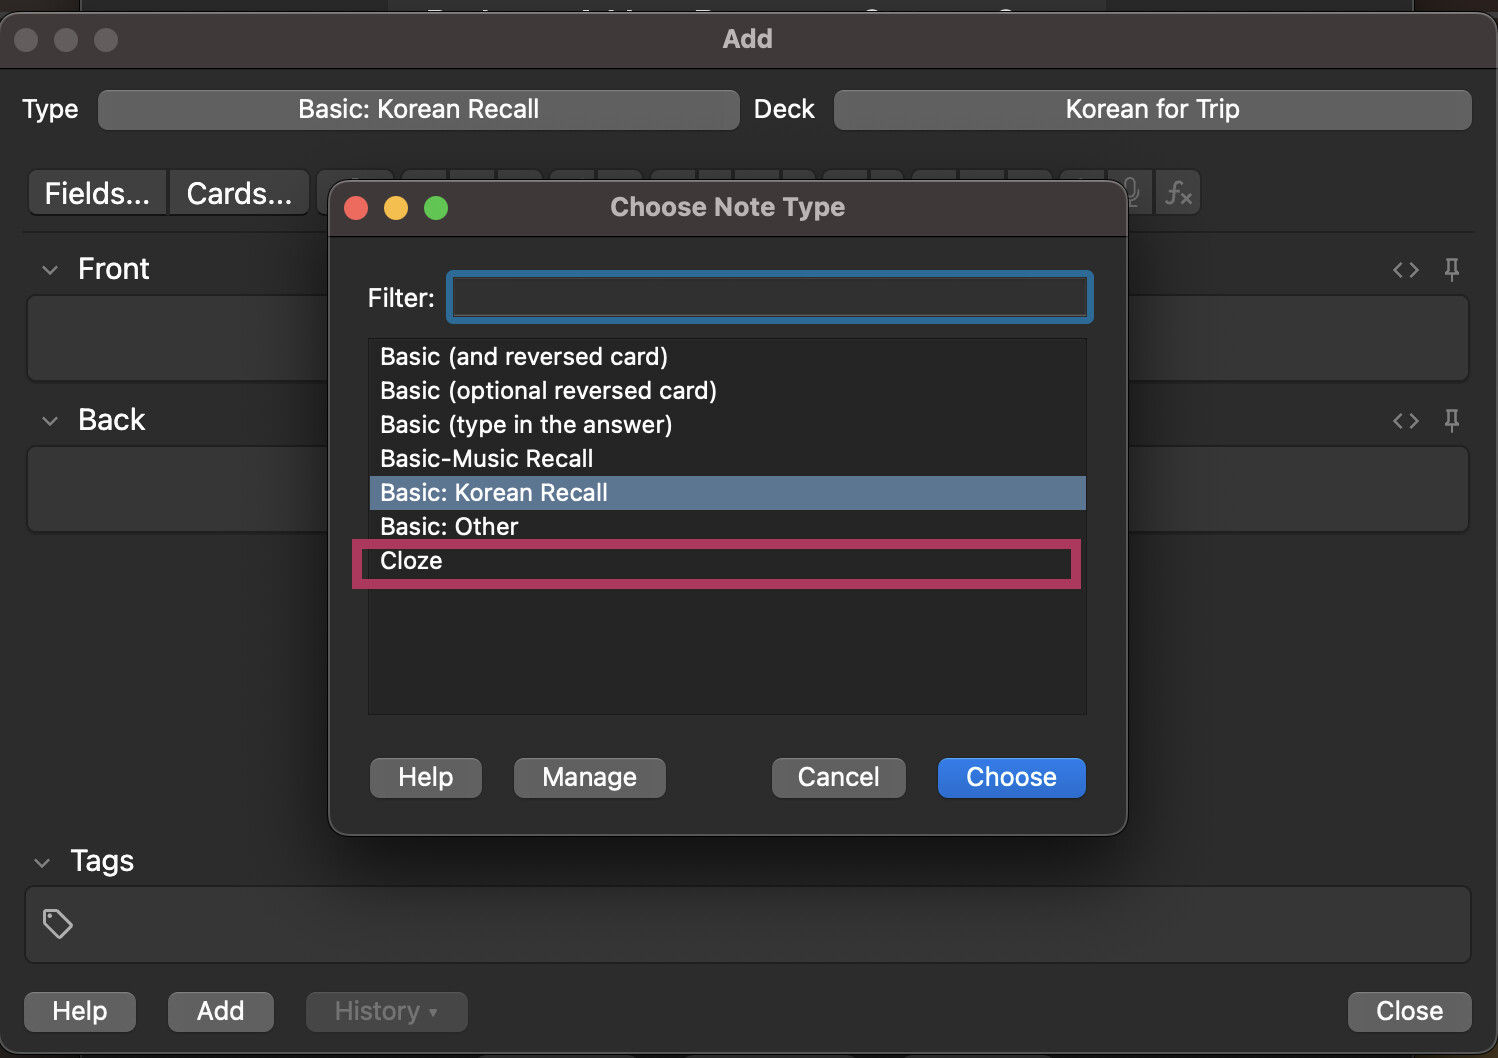This screenshot has width=1498, height=1058.
Task: Open the History dropdown
Action: coord(386,1011)
